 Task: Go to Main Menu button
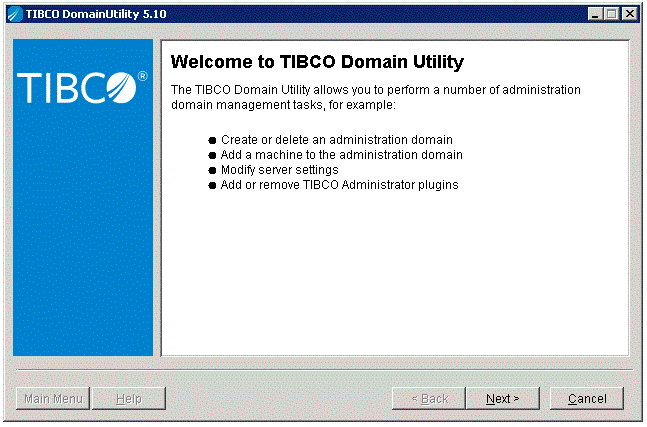(53, 399)
